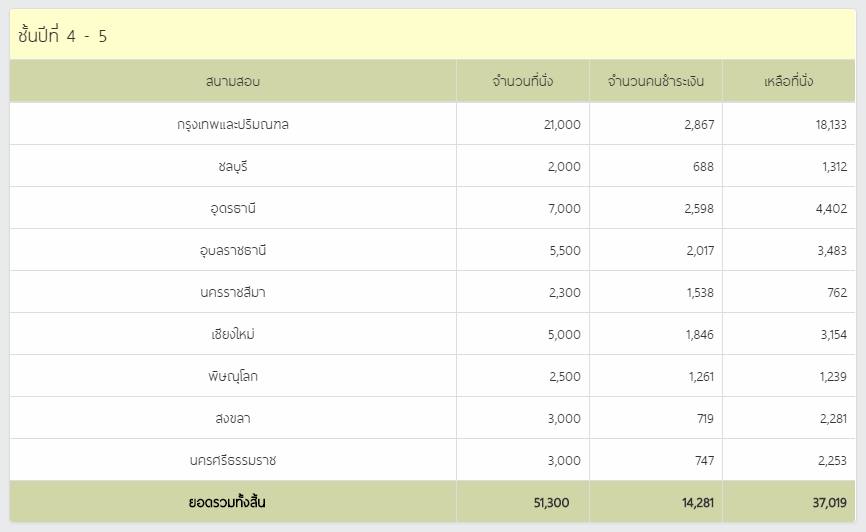
Task: Select the เชียงใหม่ exam venue cell
Action: (x=233, y=334)
